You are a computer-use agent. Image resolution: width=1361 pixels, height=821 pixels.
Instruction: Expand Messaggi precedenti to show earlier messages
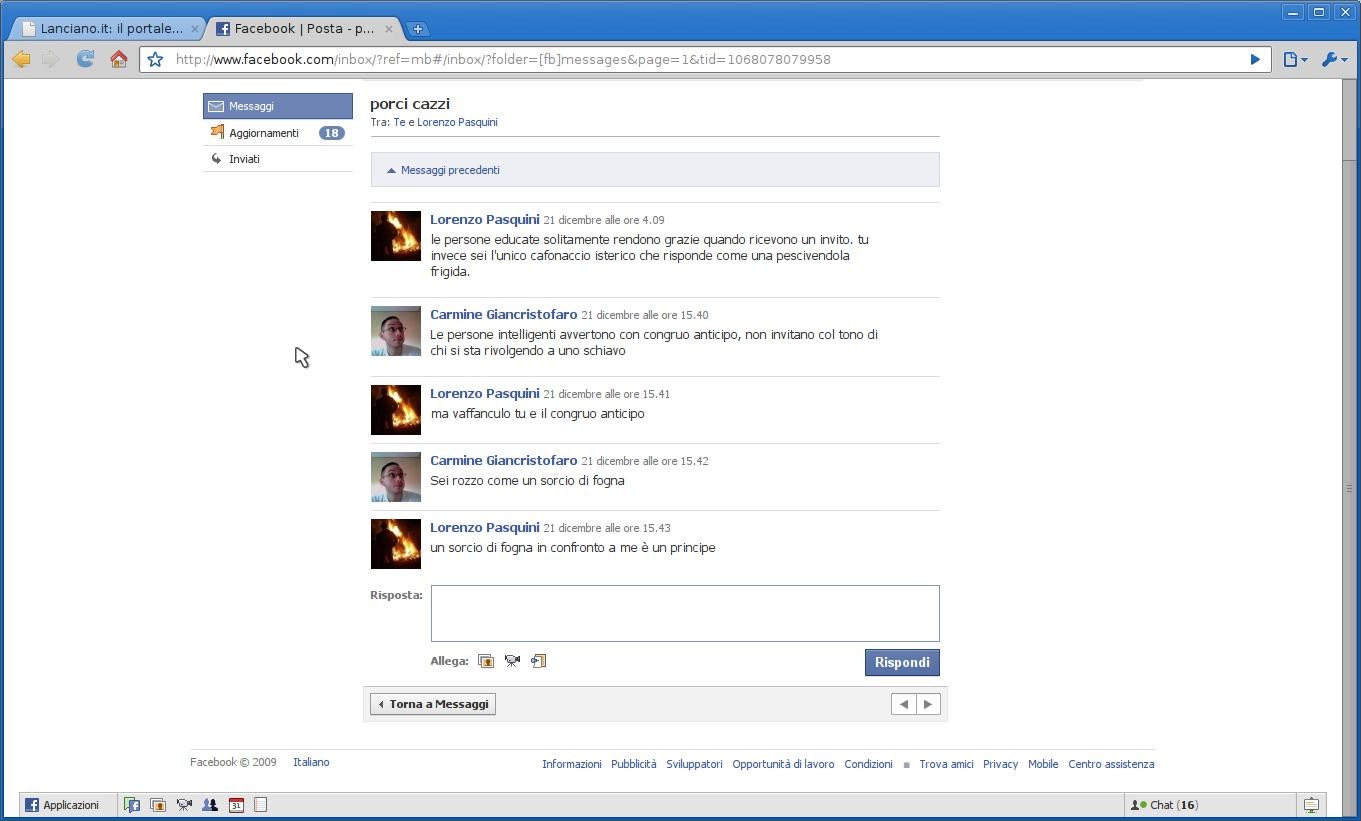(x=449, y=170)
